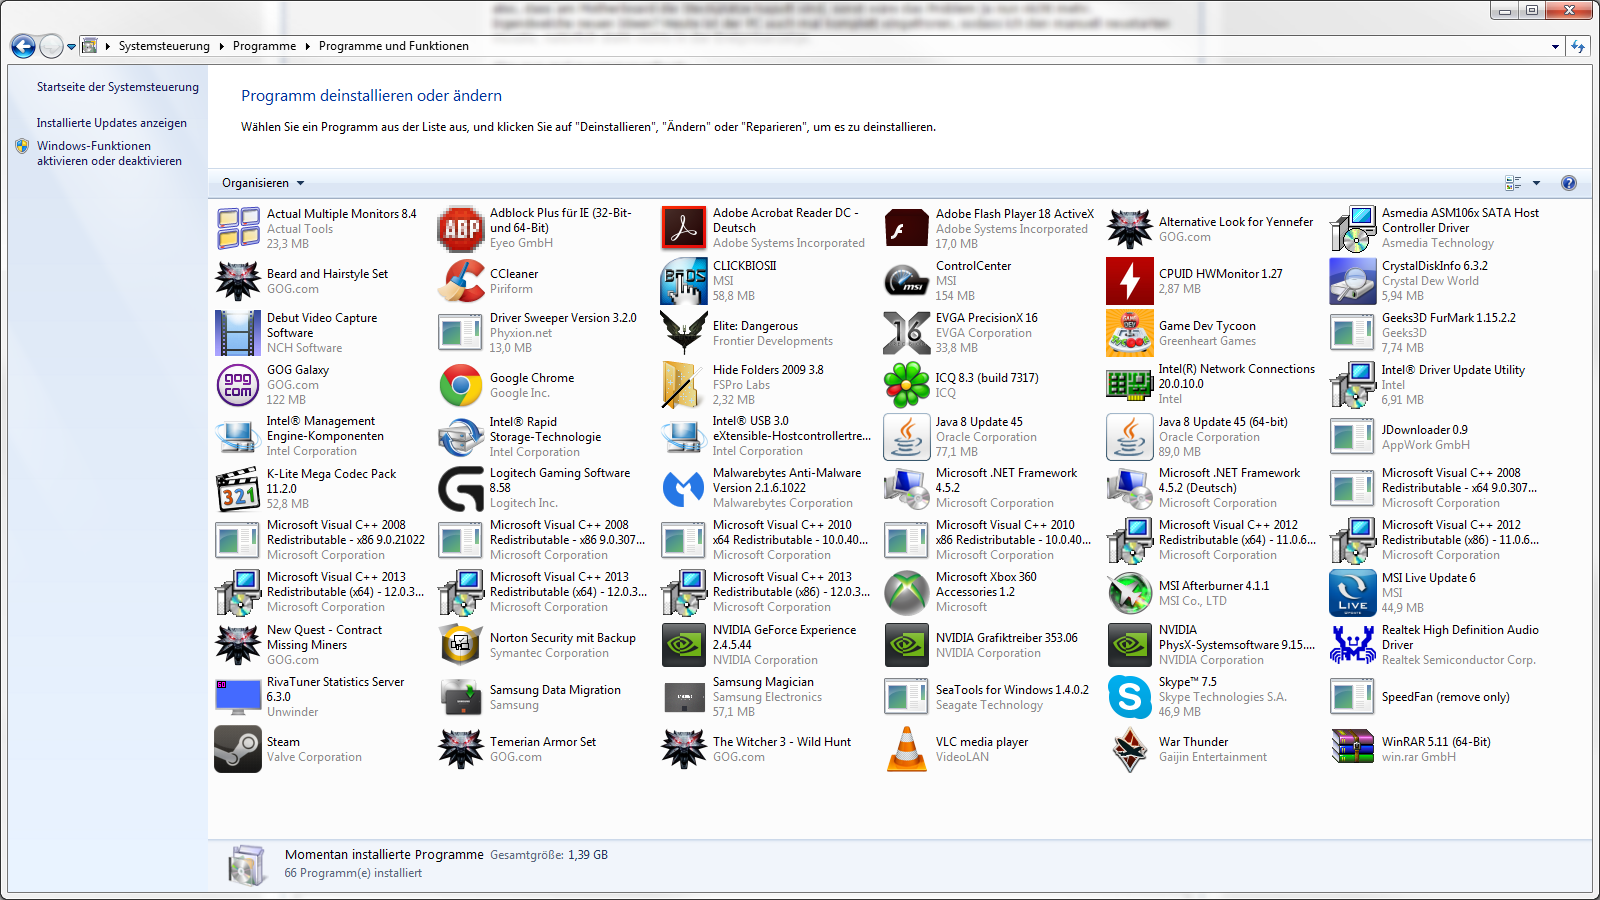Select the Microsoft Xbox 360 Accessories icon
The height and width of the screenshot is (900, 1600).
(x=907, y=593)
